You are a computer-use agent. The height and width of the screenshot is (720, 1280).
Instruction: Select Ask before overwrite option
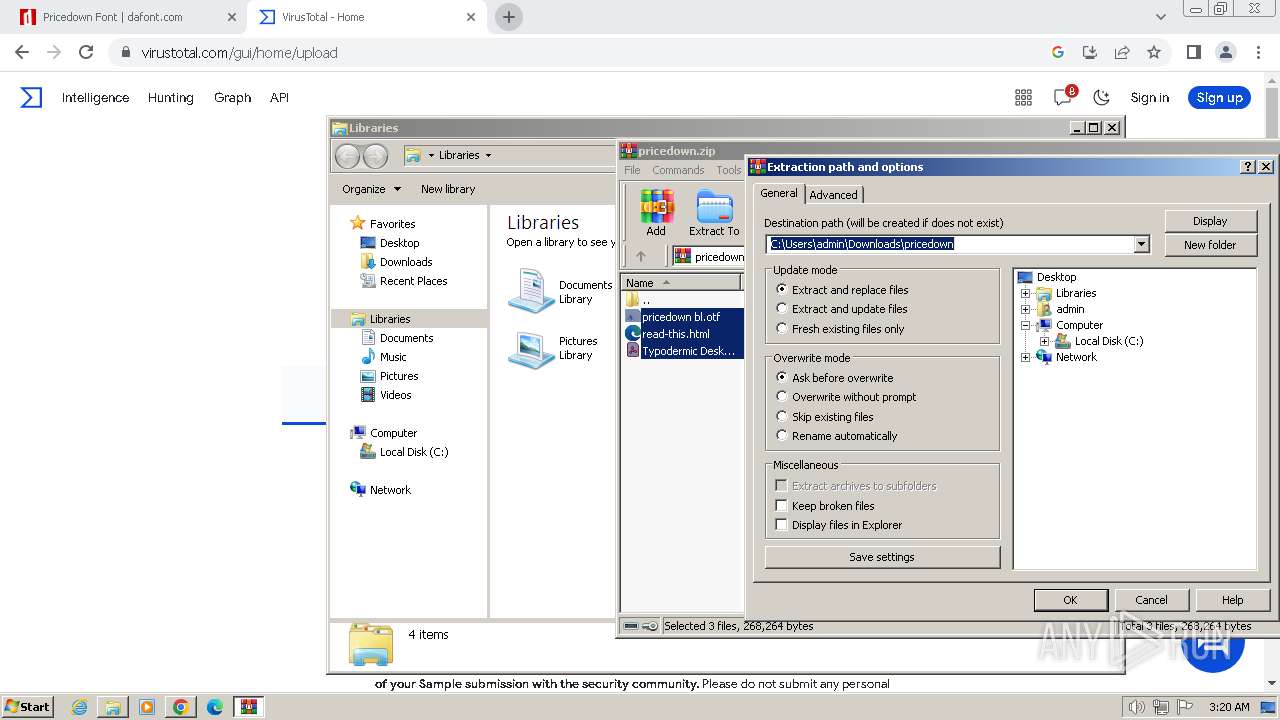[782, 377]
